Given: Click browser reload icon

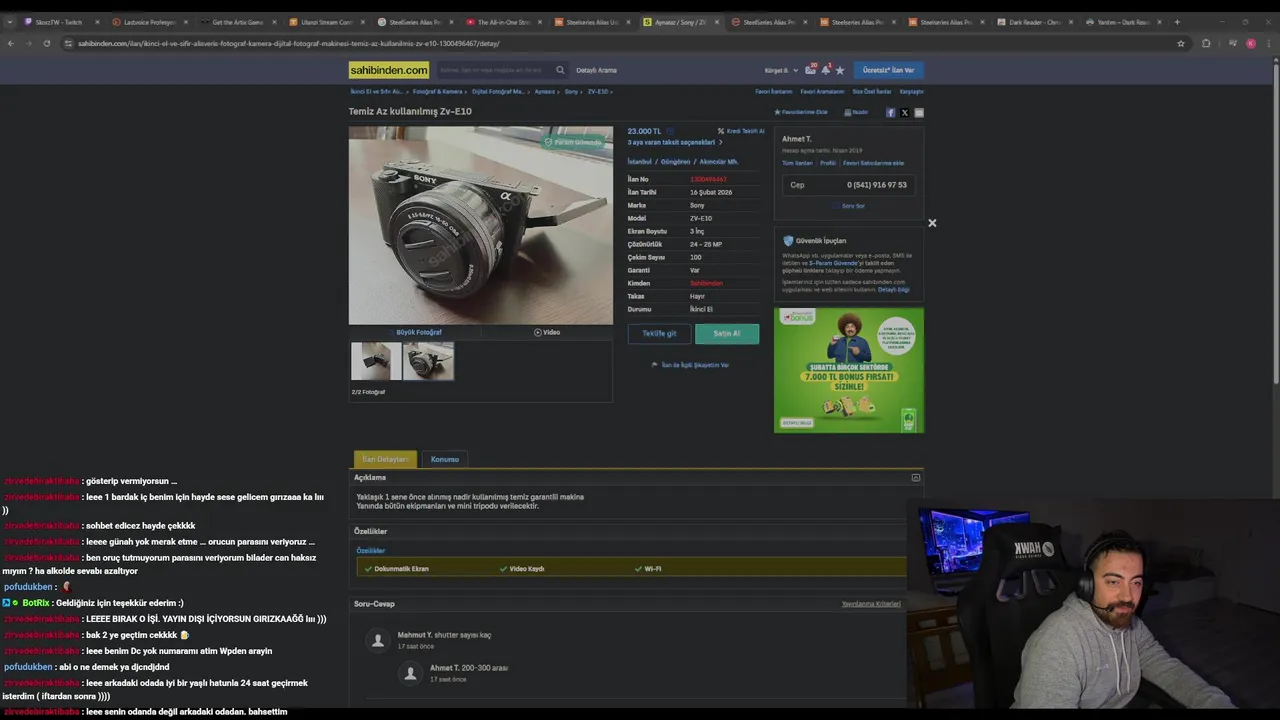Looking at the screenshot, I should click(x=46, y=43).
